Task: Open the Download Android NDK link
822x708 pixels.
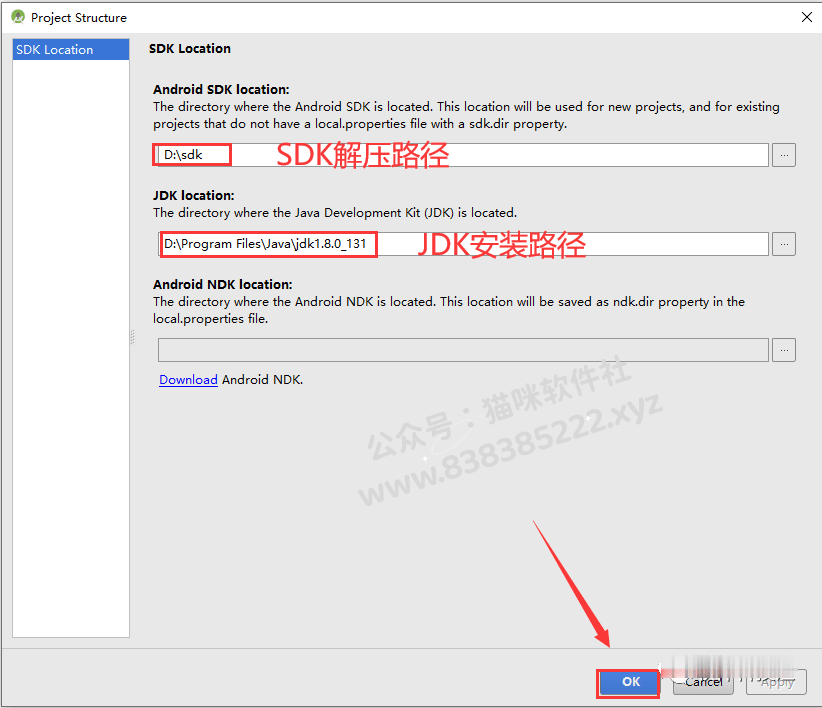Action: pos(188,379)
